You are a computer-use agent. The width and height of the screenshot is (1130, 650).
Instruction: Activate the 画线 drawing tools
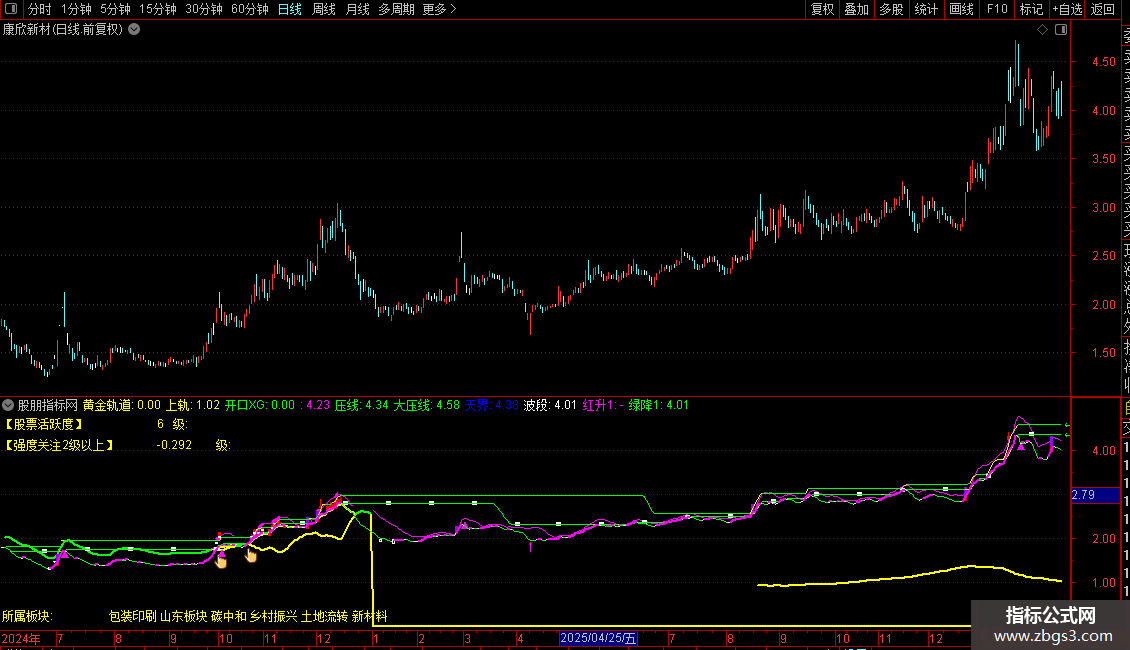coord(961,9)
